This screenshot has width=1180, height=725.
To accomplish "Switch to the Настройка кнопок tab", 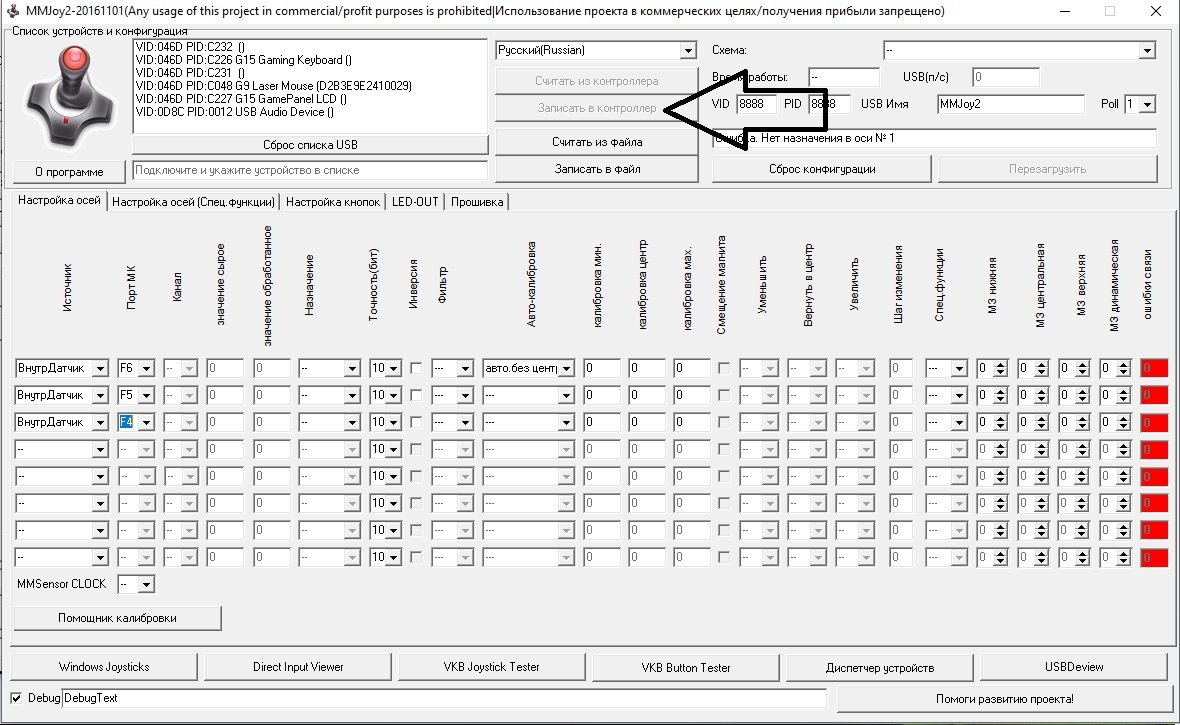I will click(333, 202).
